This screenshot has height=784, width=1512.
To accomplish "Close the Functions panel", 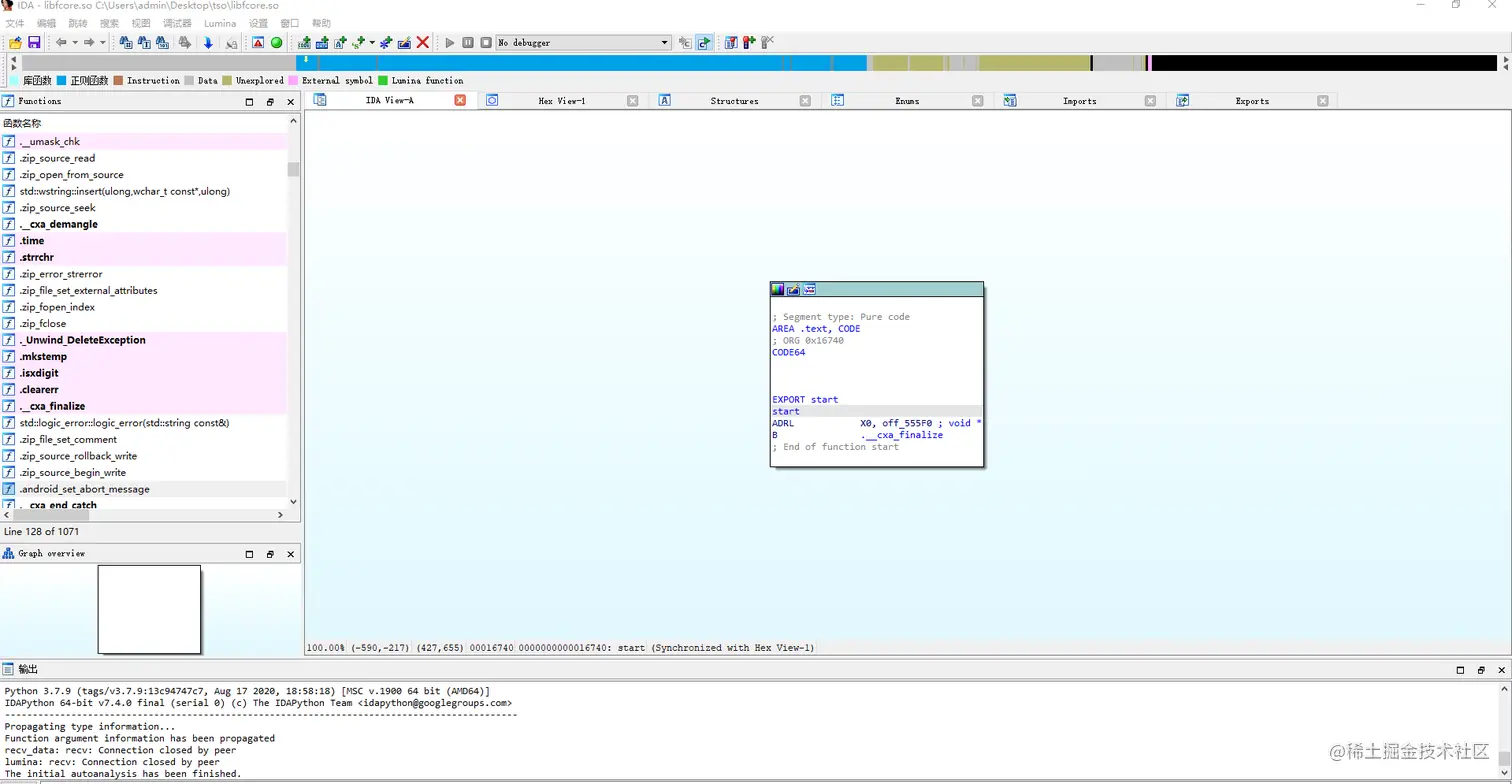I will [x=291, y=102].
